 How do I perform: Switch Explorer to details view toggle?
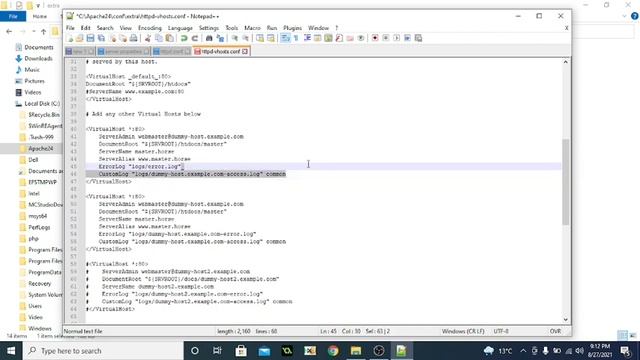click(622, 336)
